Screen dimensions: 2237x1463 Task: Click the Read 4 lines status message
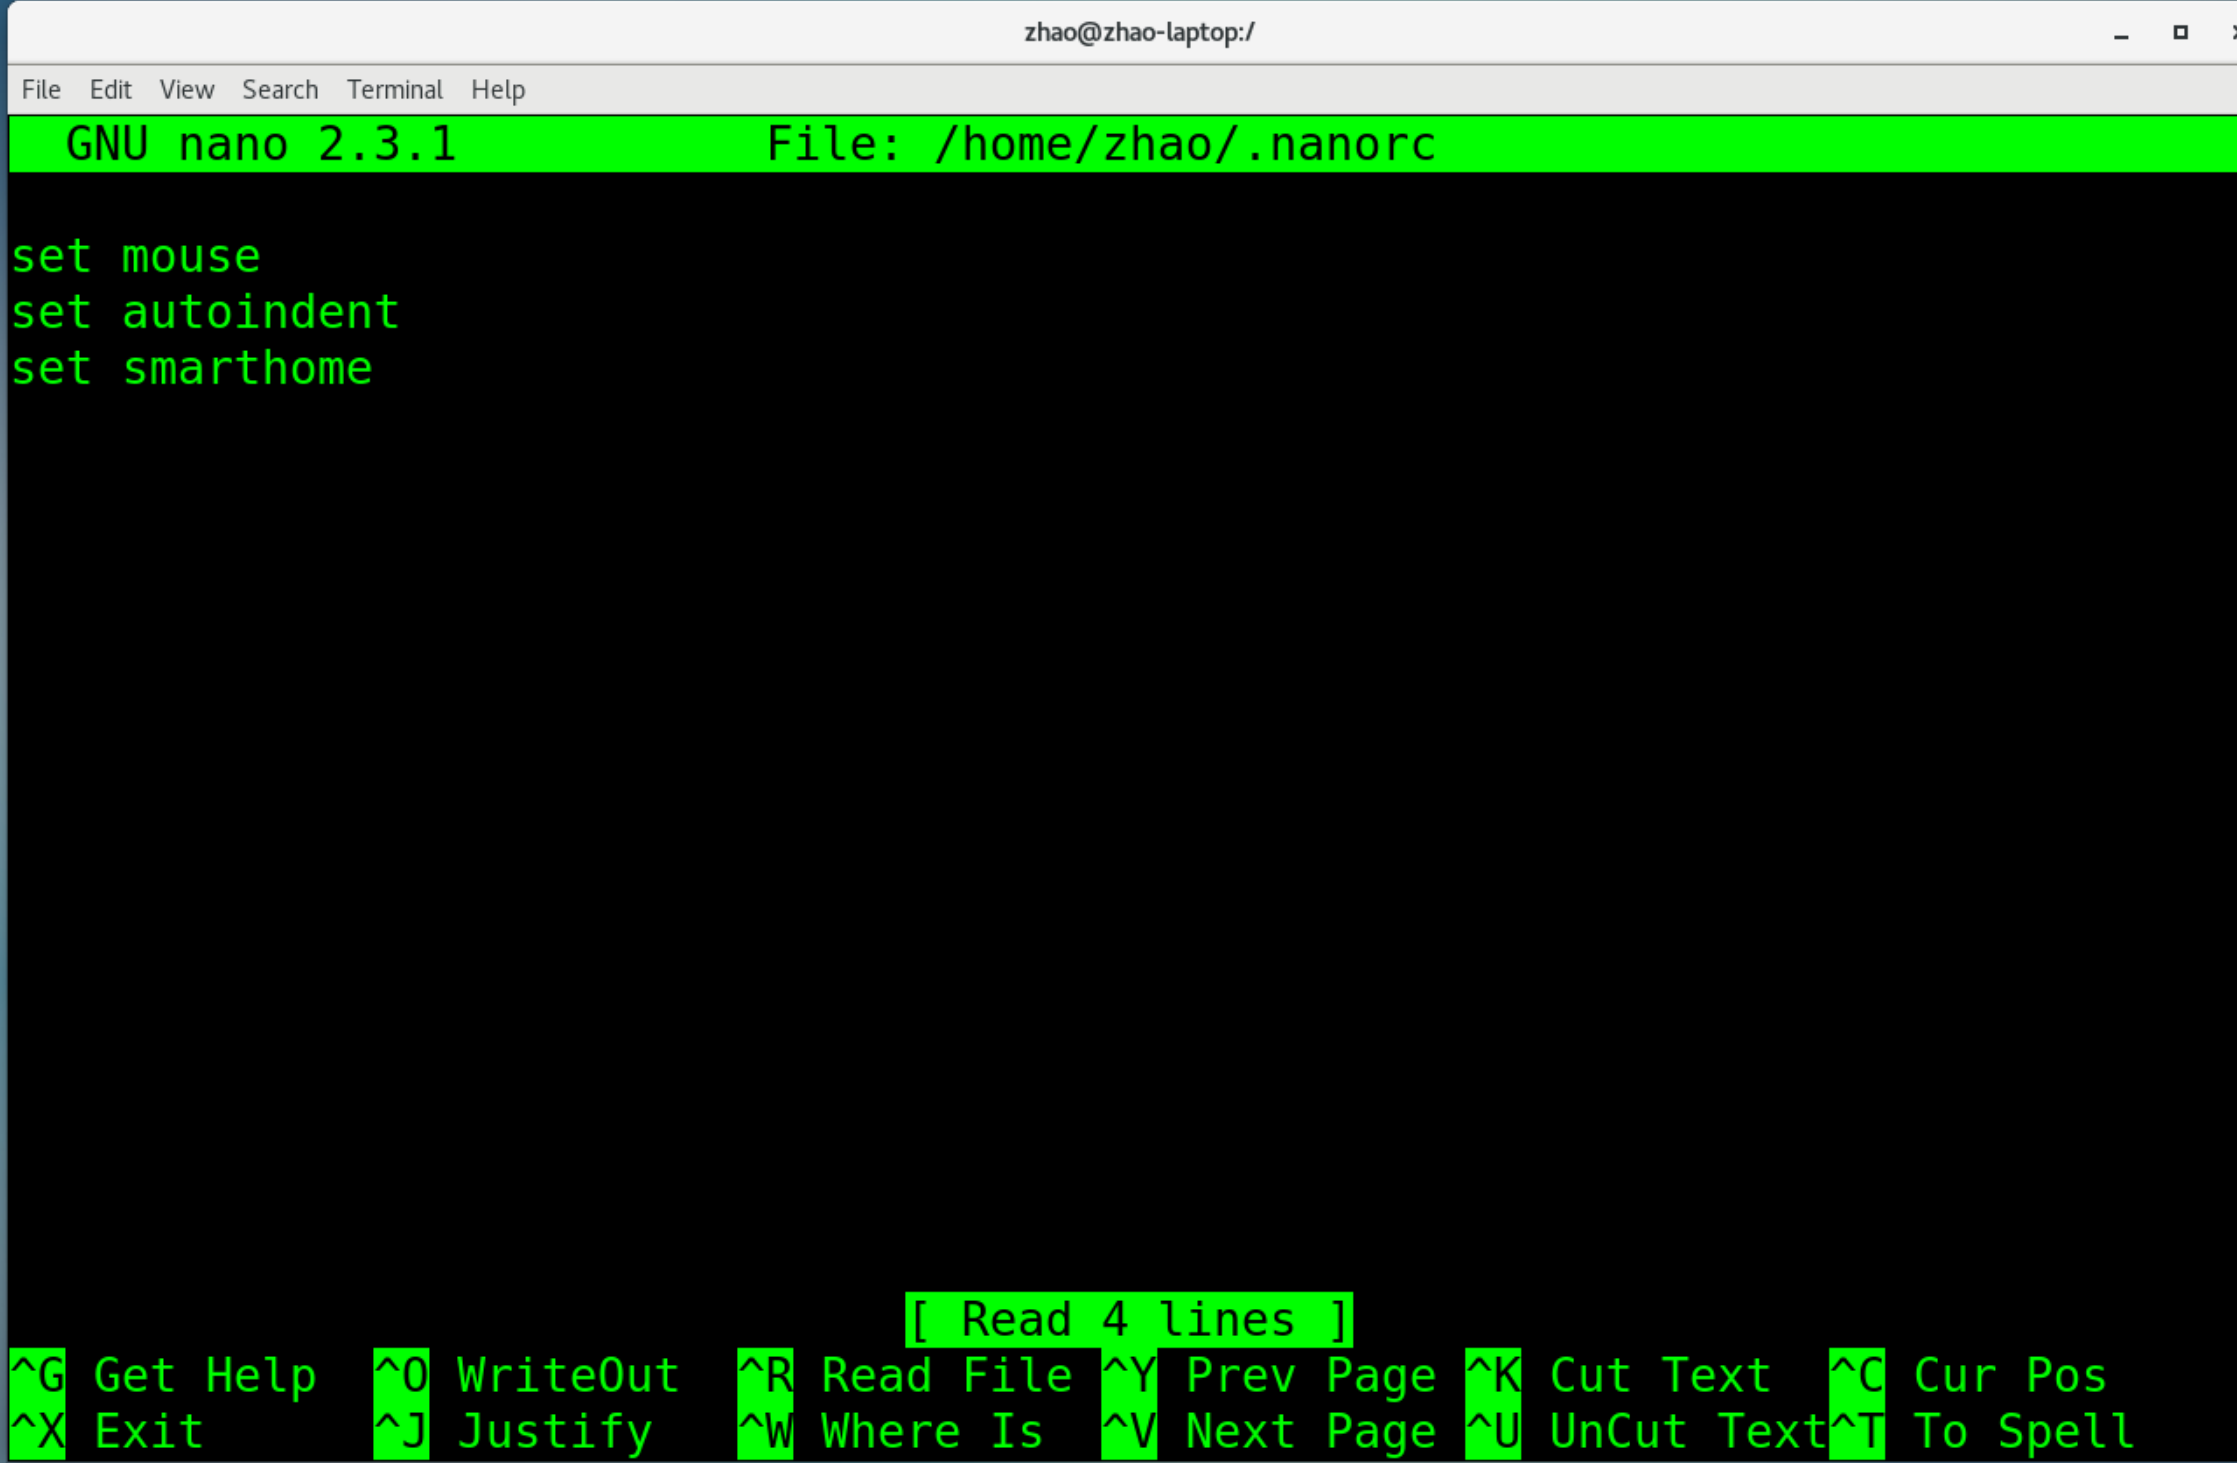click(1128, 1318)
